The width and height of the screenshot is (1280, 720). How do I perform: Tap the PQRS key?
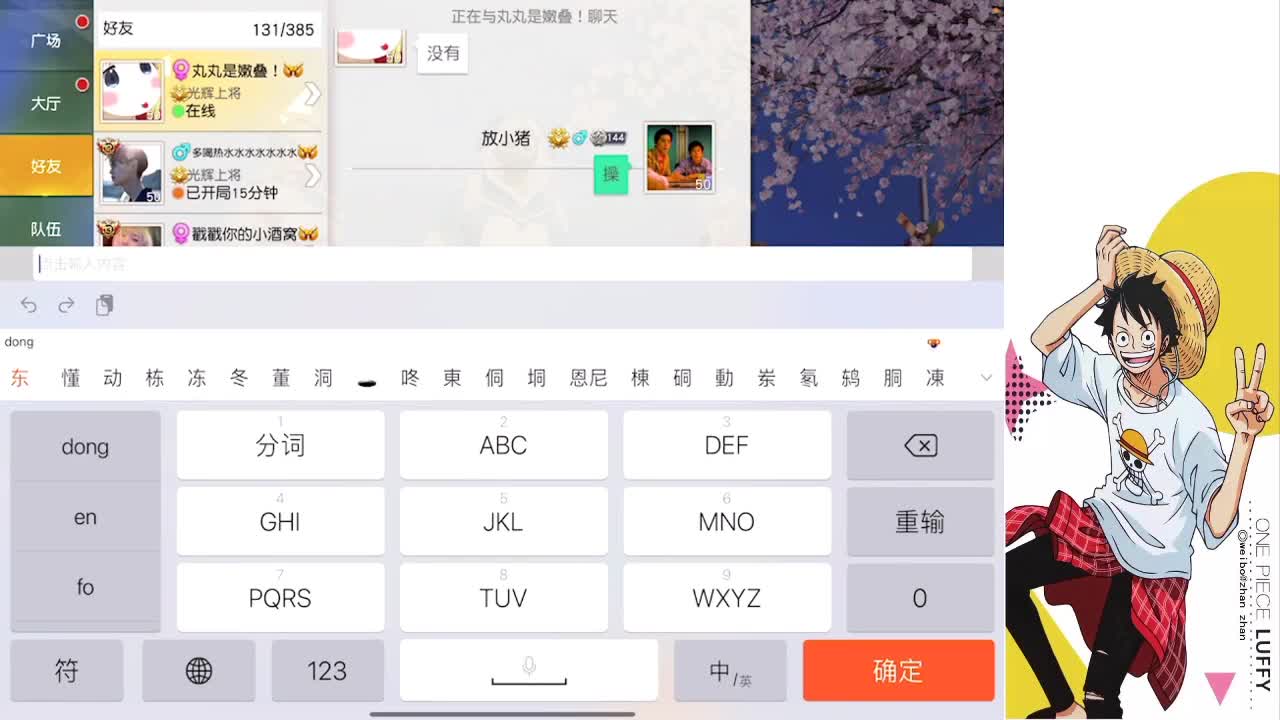pos(280,598)
